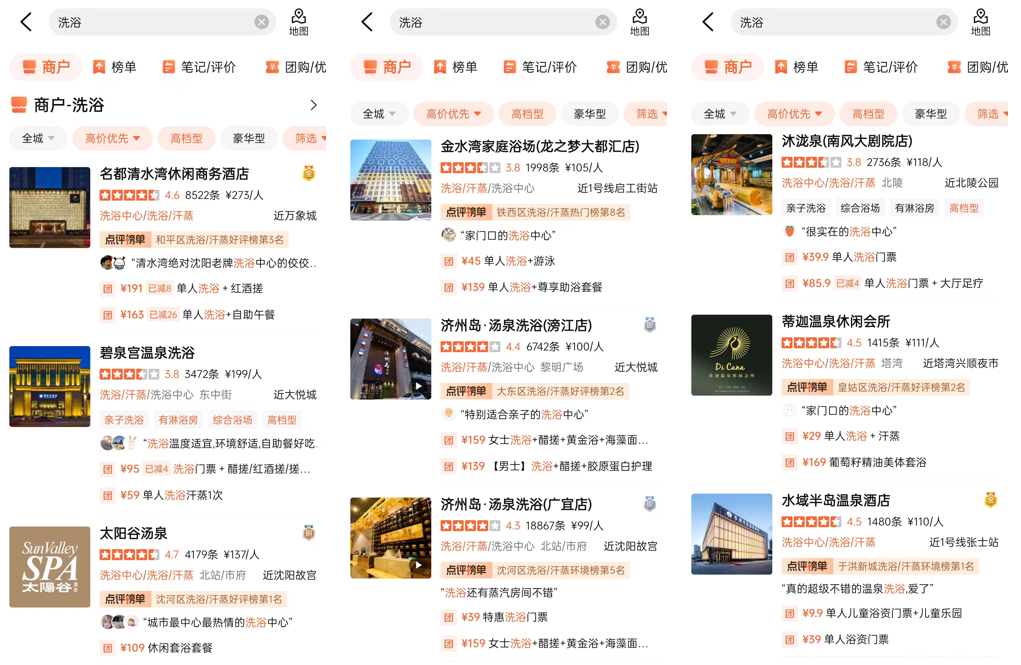
Task: Open the 碧泉宫温泉洗浴 storefront photo
Action: [x=49, y=386]
